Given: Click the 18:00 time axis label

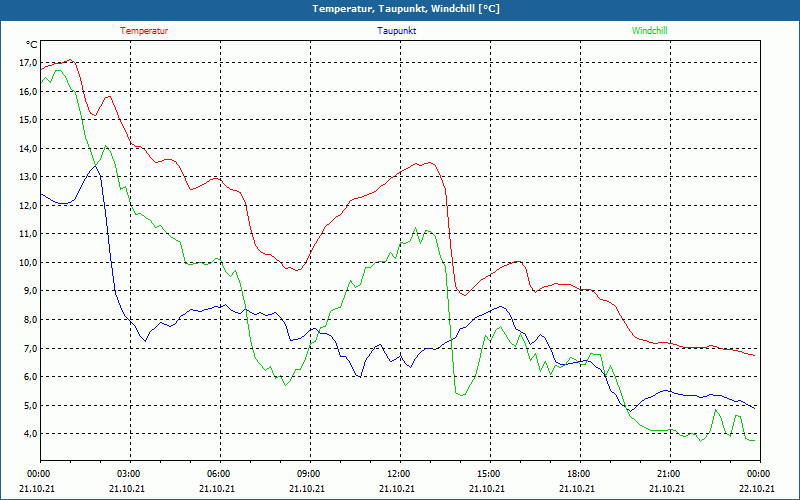Looking at the screenshot, I should pyautogui.click(x=580, y=473).
